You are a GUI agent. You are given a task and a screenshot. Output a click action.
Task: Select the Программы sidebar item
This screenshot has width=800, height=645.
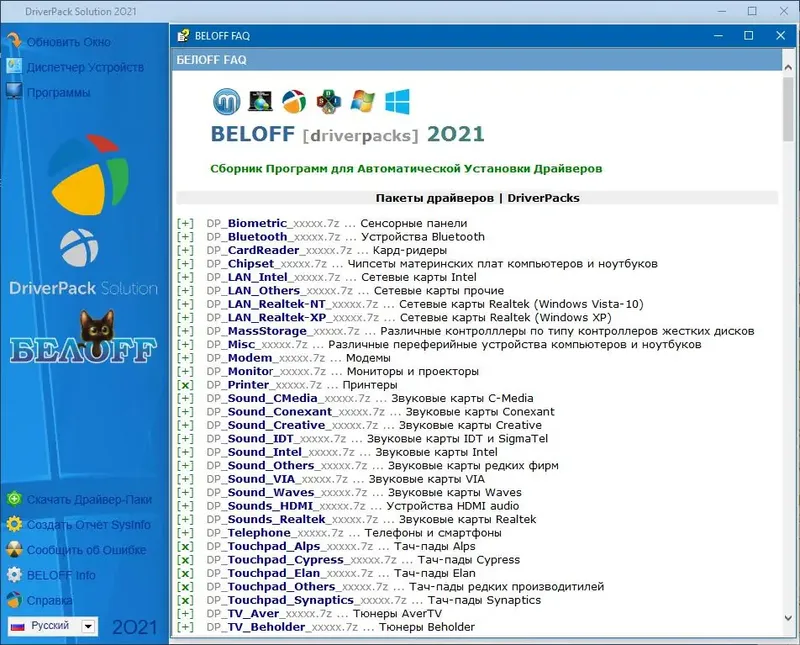(58, 93)
